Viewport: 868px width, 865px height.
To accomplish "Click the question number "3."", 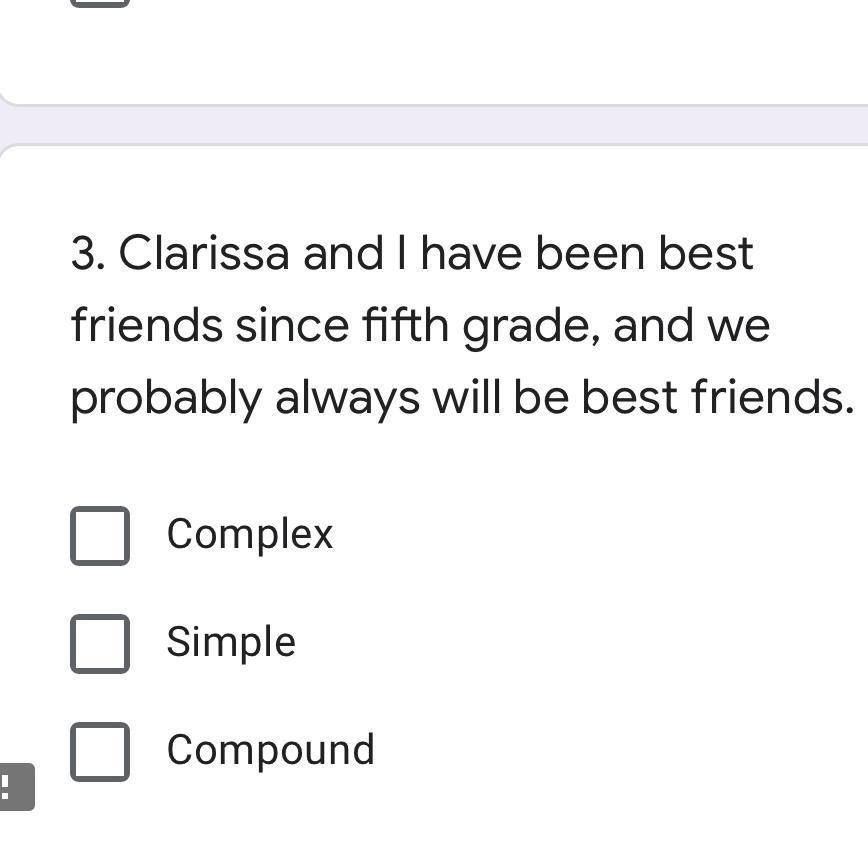I will pos(88,254).
